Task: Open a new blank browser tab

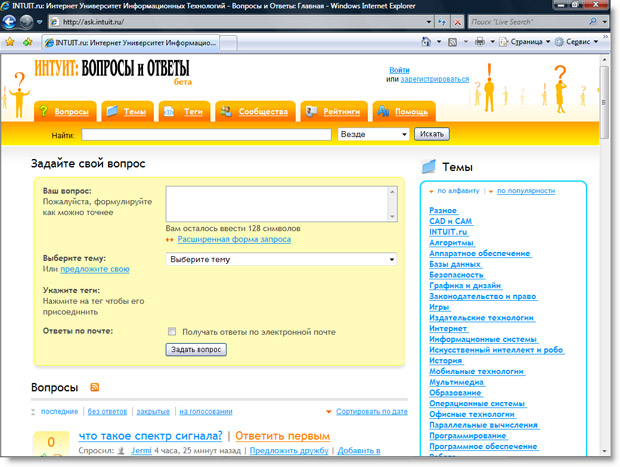Action: 228,43
